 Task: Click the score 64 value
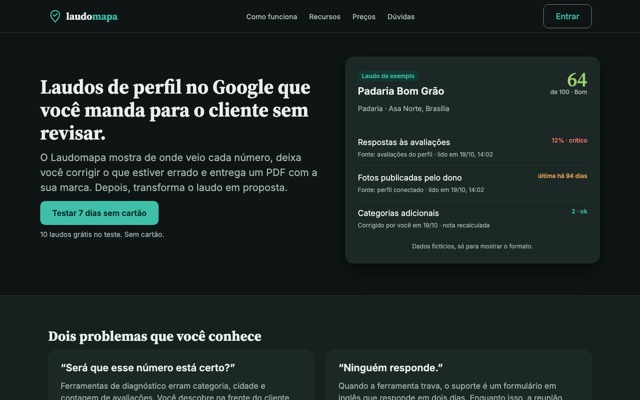coord(577,80)
